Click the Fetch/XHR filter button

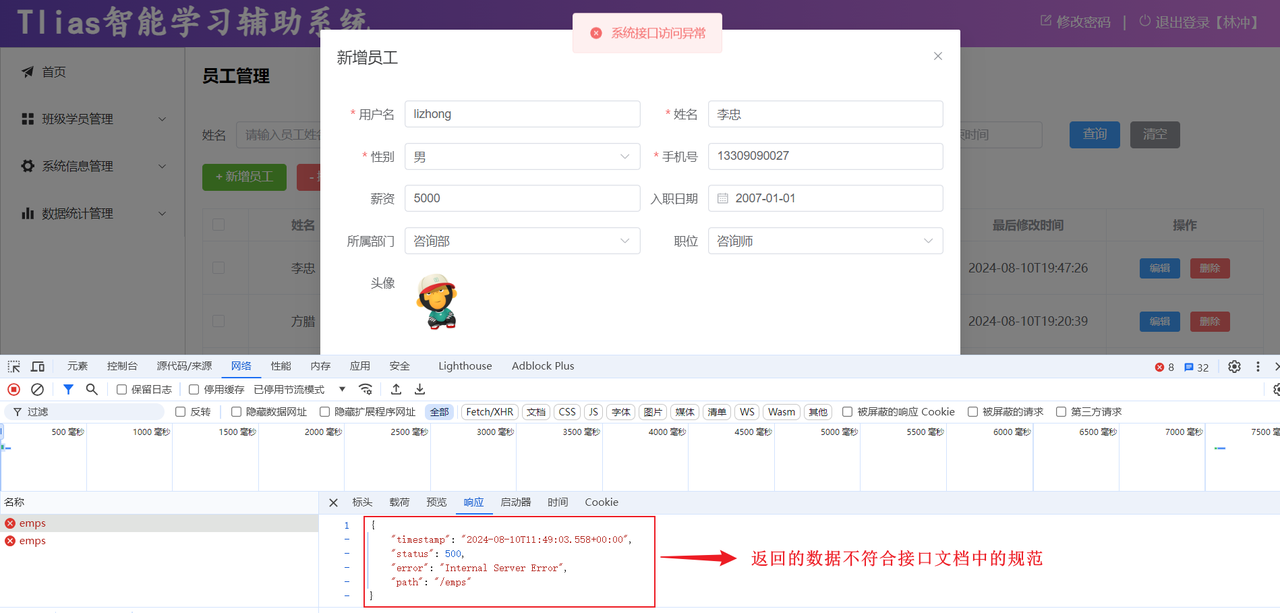489,412
